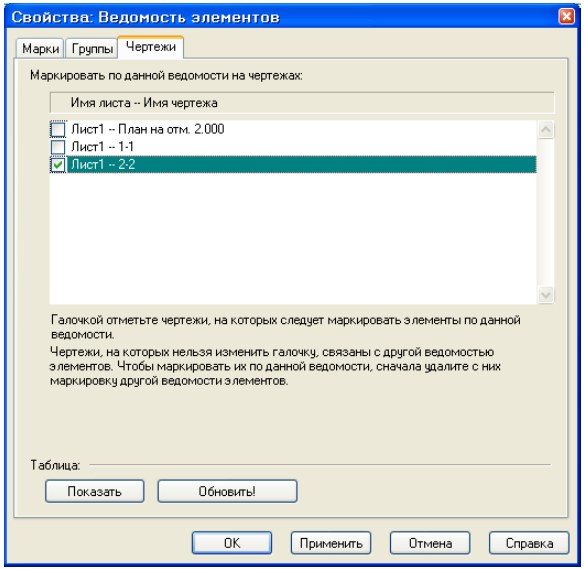This screenshot has width=584, height=569.
Task: Click the Применить button
Action: (331, 543)
